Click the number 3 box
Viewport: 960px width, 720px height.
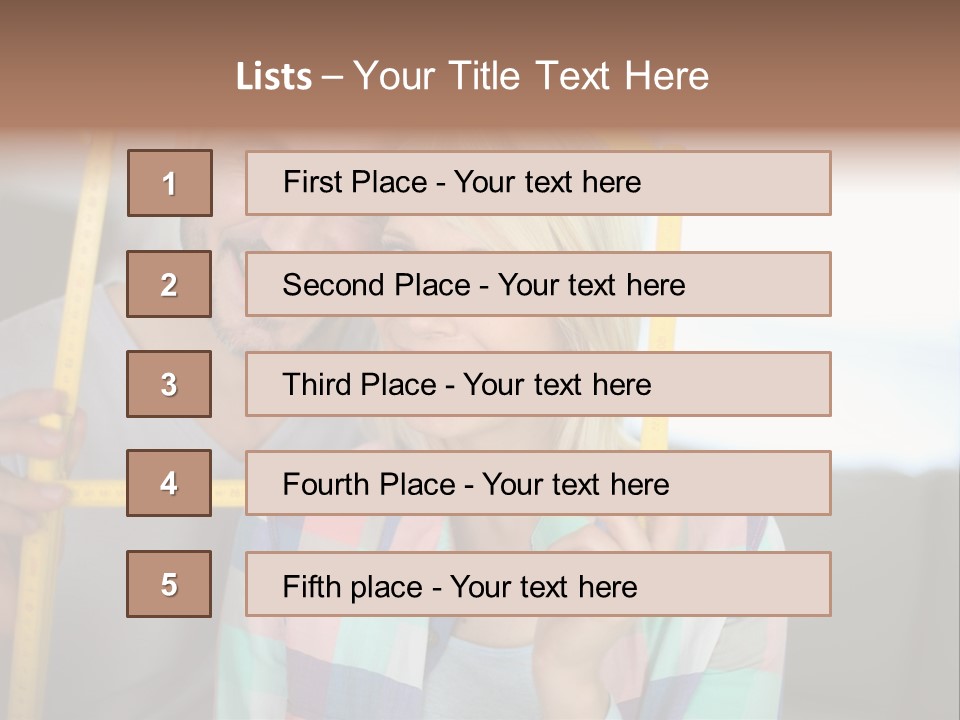169,384
